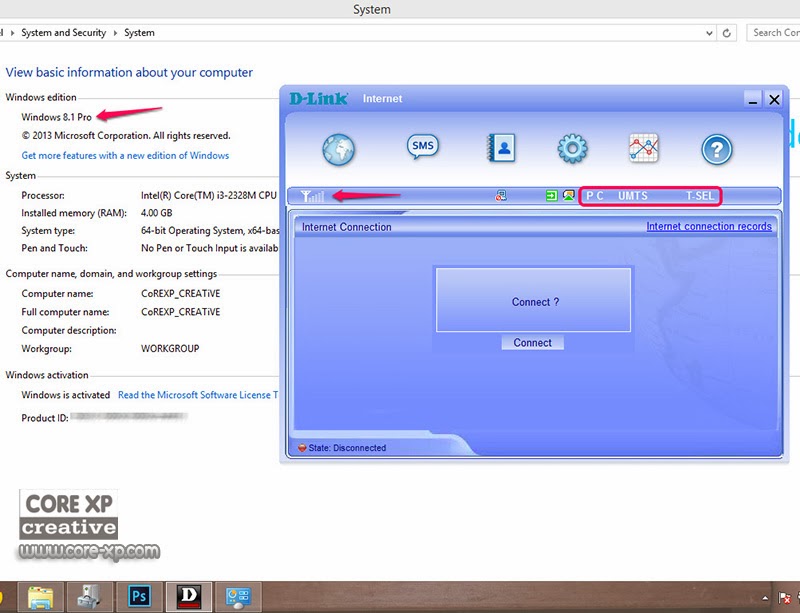Click the 4.00 GB RAM value
Screen dimensions: 800x613
pyautogui.click(x=156, y=213)
